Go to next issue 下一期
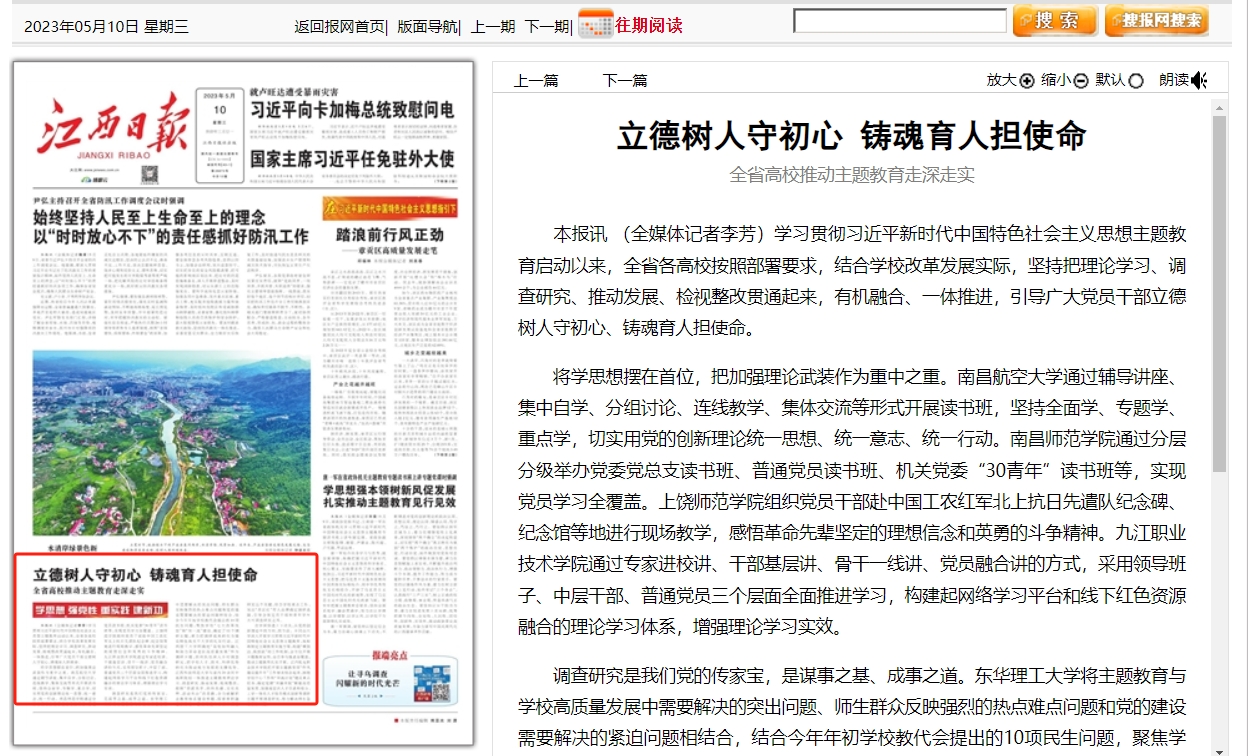This screenshot has width=1248, height=756. click(x=546, y=27)
